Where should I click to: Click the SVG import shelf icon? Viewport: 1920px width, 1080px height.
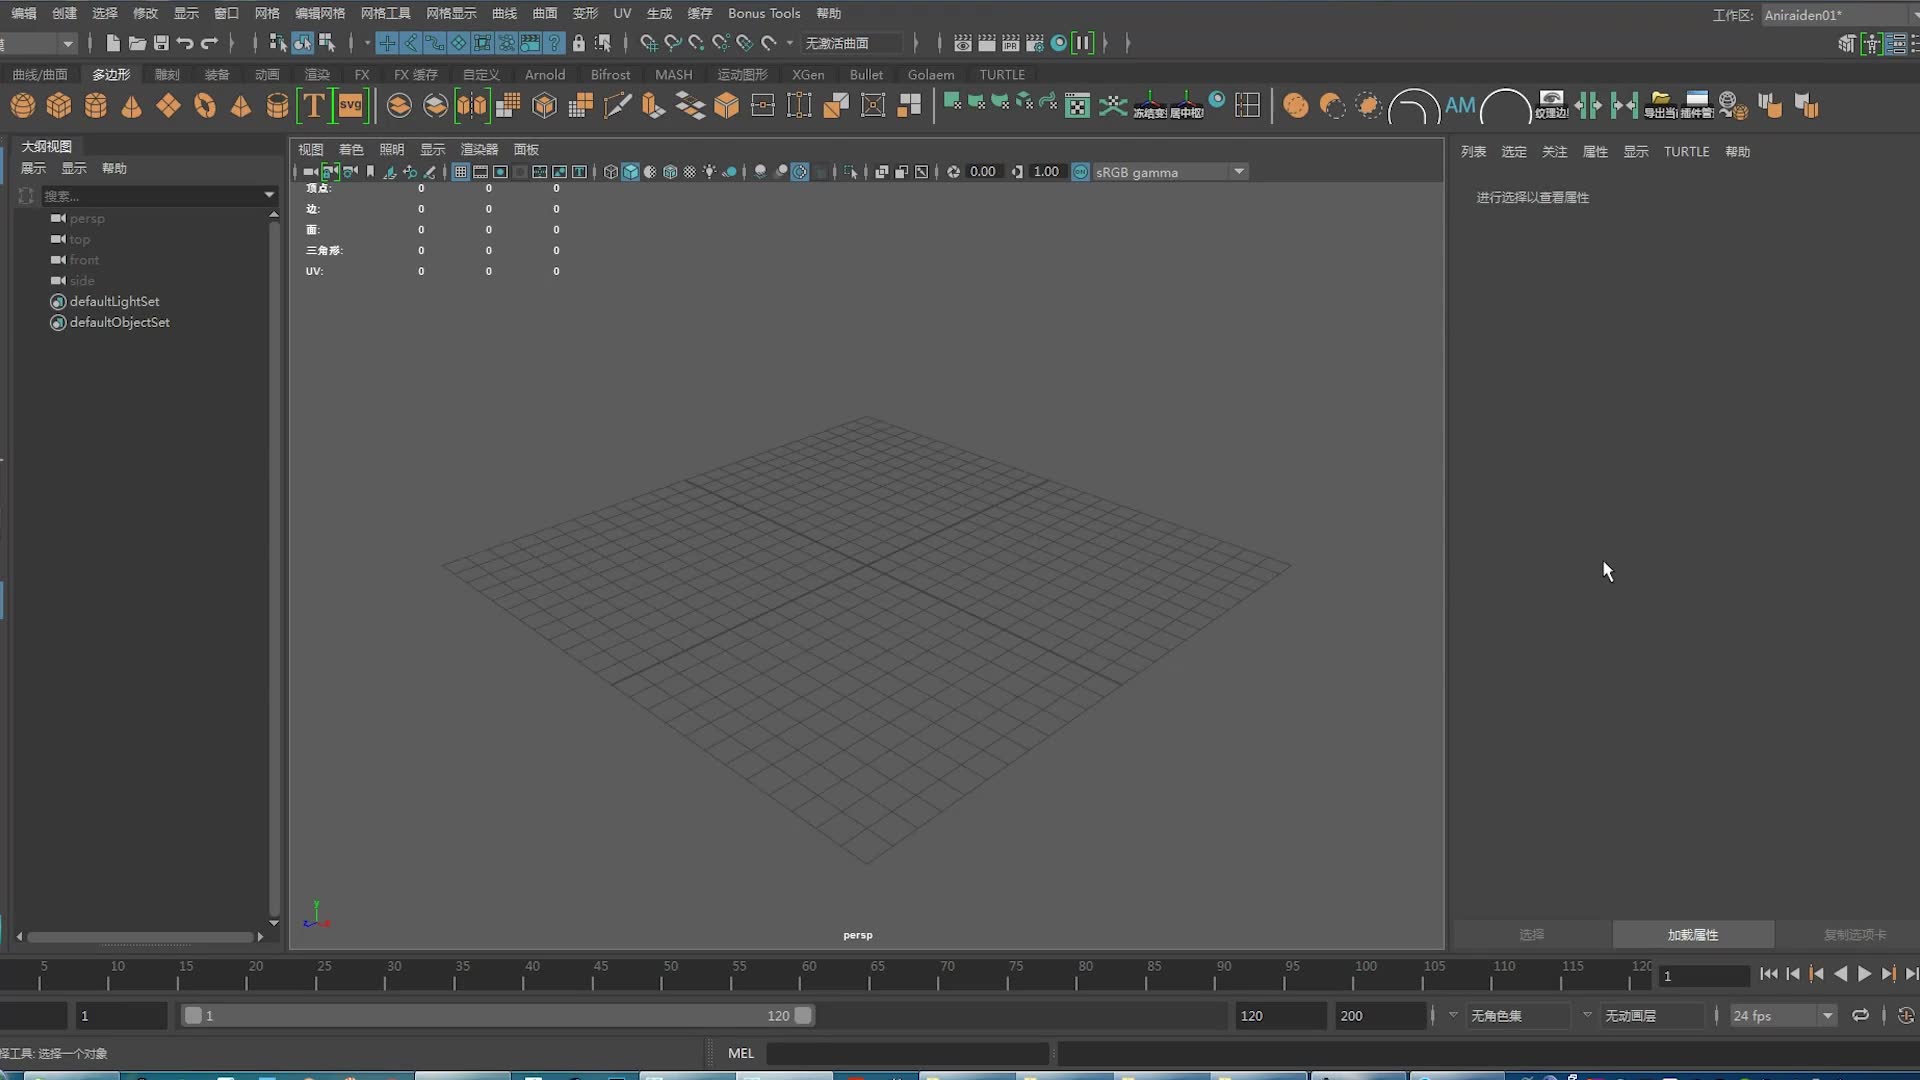pyautogui.click(x=350, y=105)
